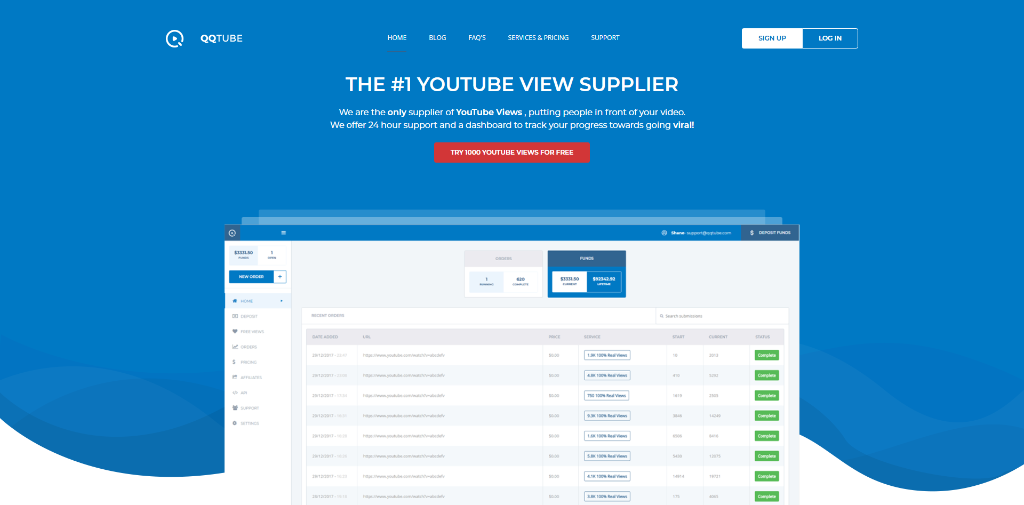
Task: Click the New Order button
Action: tap(251, 277)
